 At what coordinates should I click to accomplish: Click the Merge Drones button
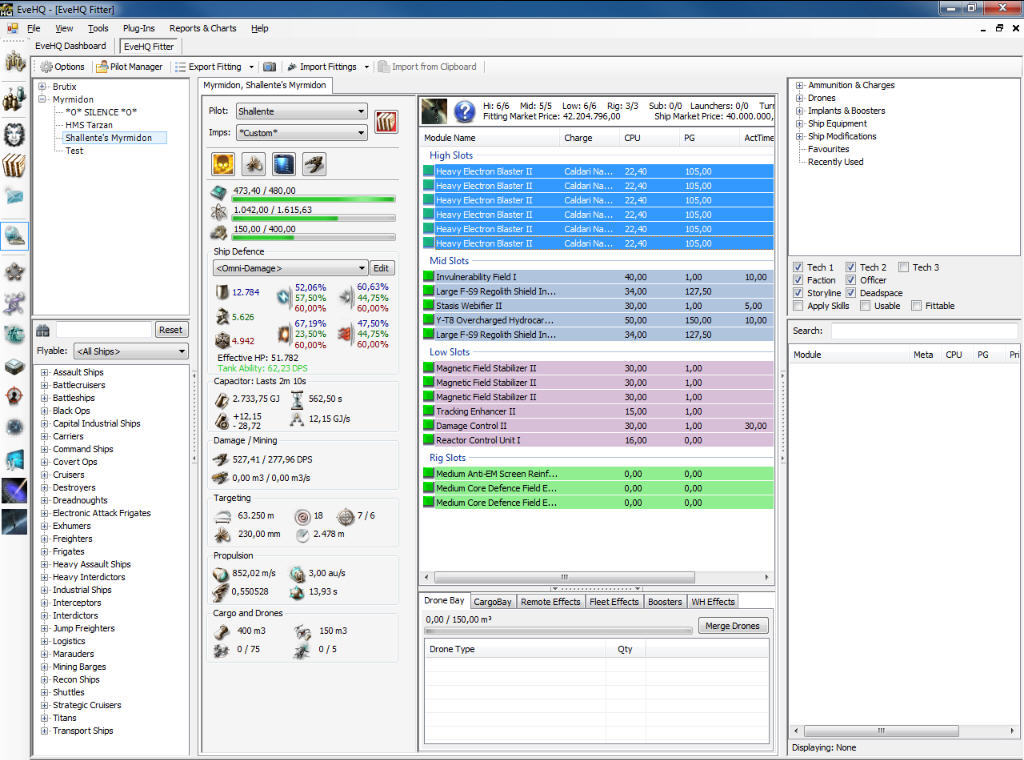pyautogui.click(x=733, y=626)
